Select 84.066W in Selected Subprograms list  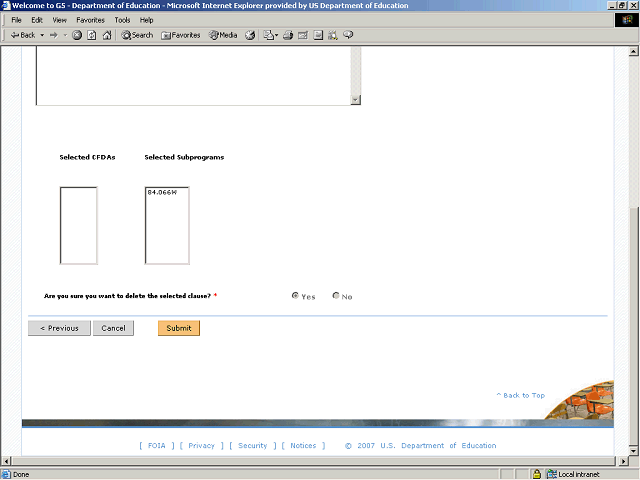pyautogui.click(x=162, y=192)
